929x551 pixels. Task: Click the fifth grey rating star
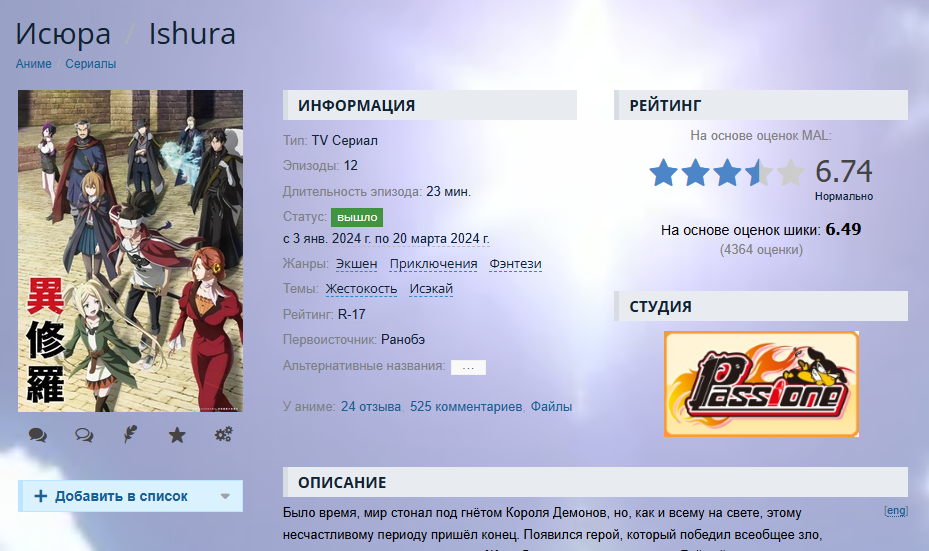pos(790,172)
